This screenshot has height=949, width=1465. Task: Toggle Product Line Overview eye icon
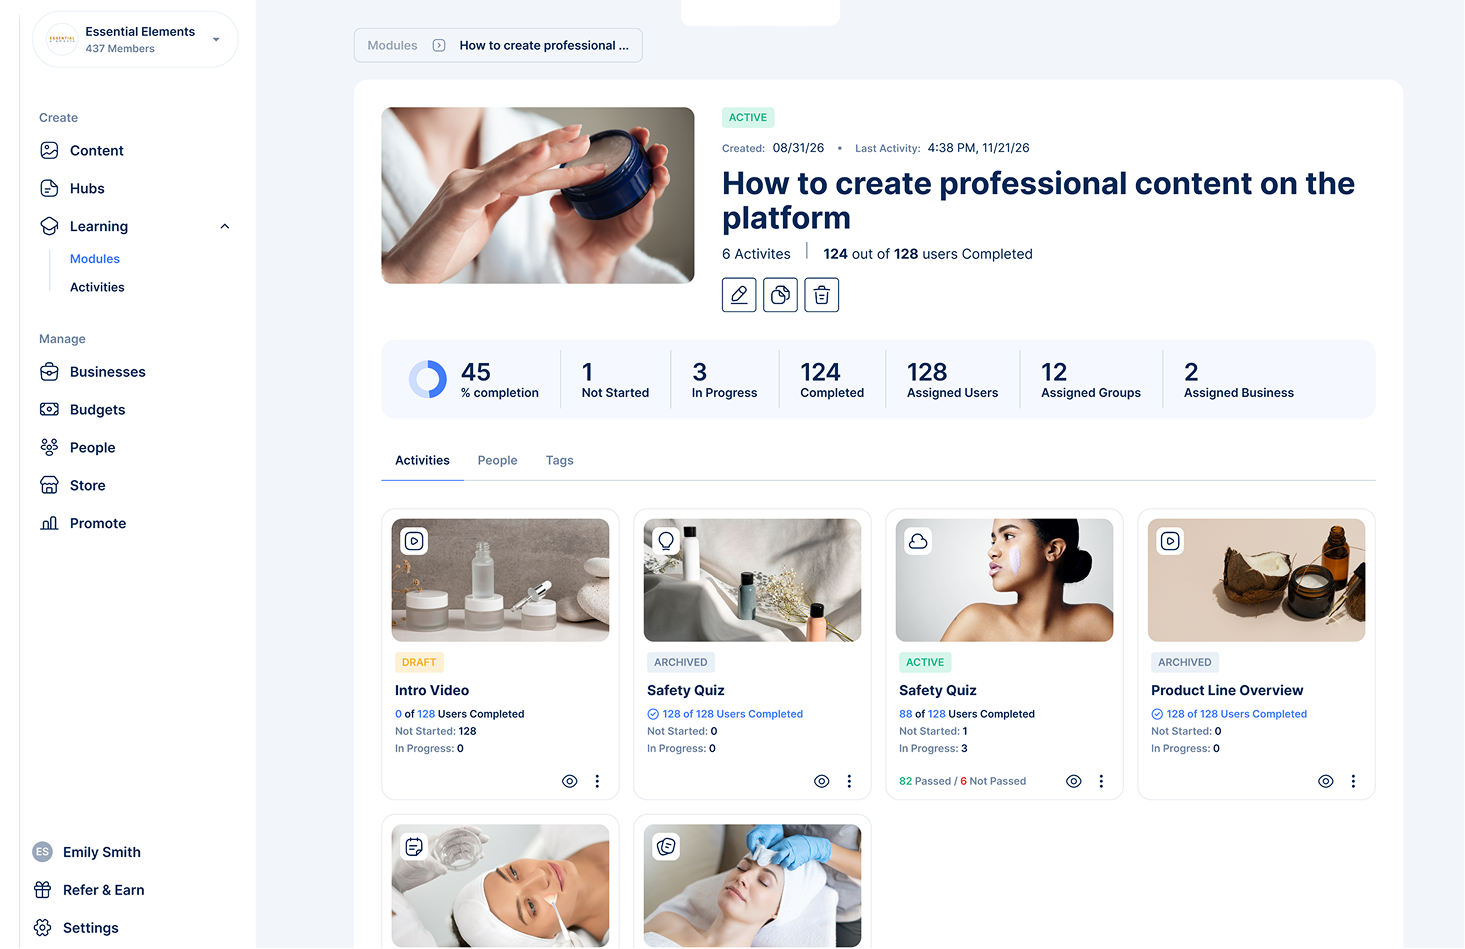1325,781
